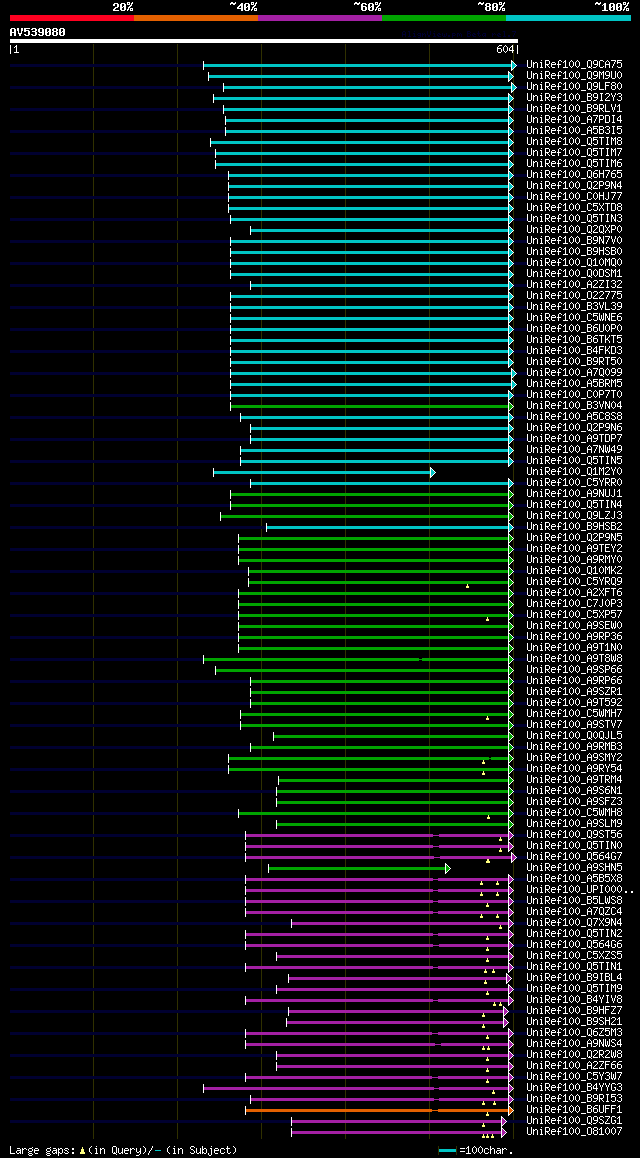Select the AV539080 query name
Screen dimensions: 640x1158
pyautogui.click(x=38, y=32)
